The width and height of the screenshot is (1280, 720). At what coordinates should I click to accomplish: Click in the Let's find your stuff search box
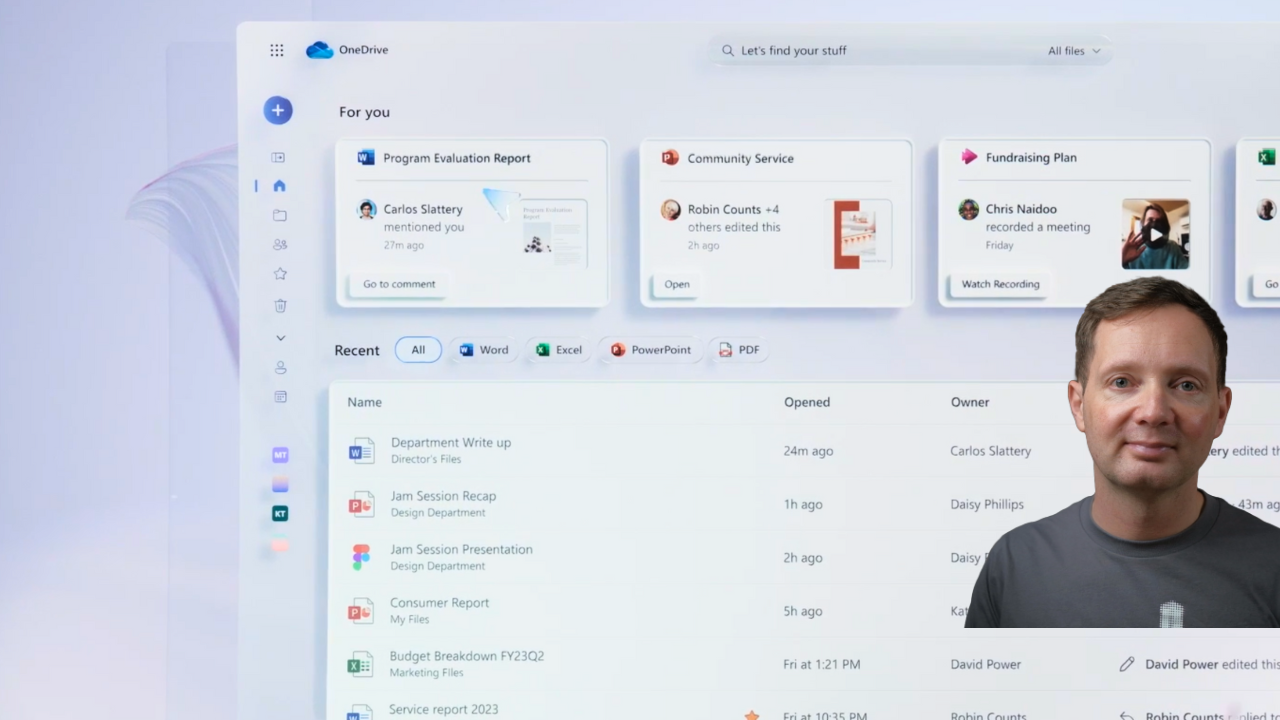click(x=910, y=50)
